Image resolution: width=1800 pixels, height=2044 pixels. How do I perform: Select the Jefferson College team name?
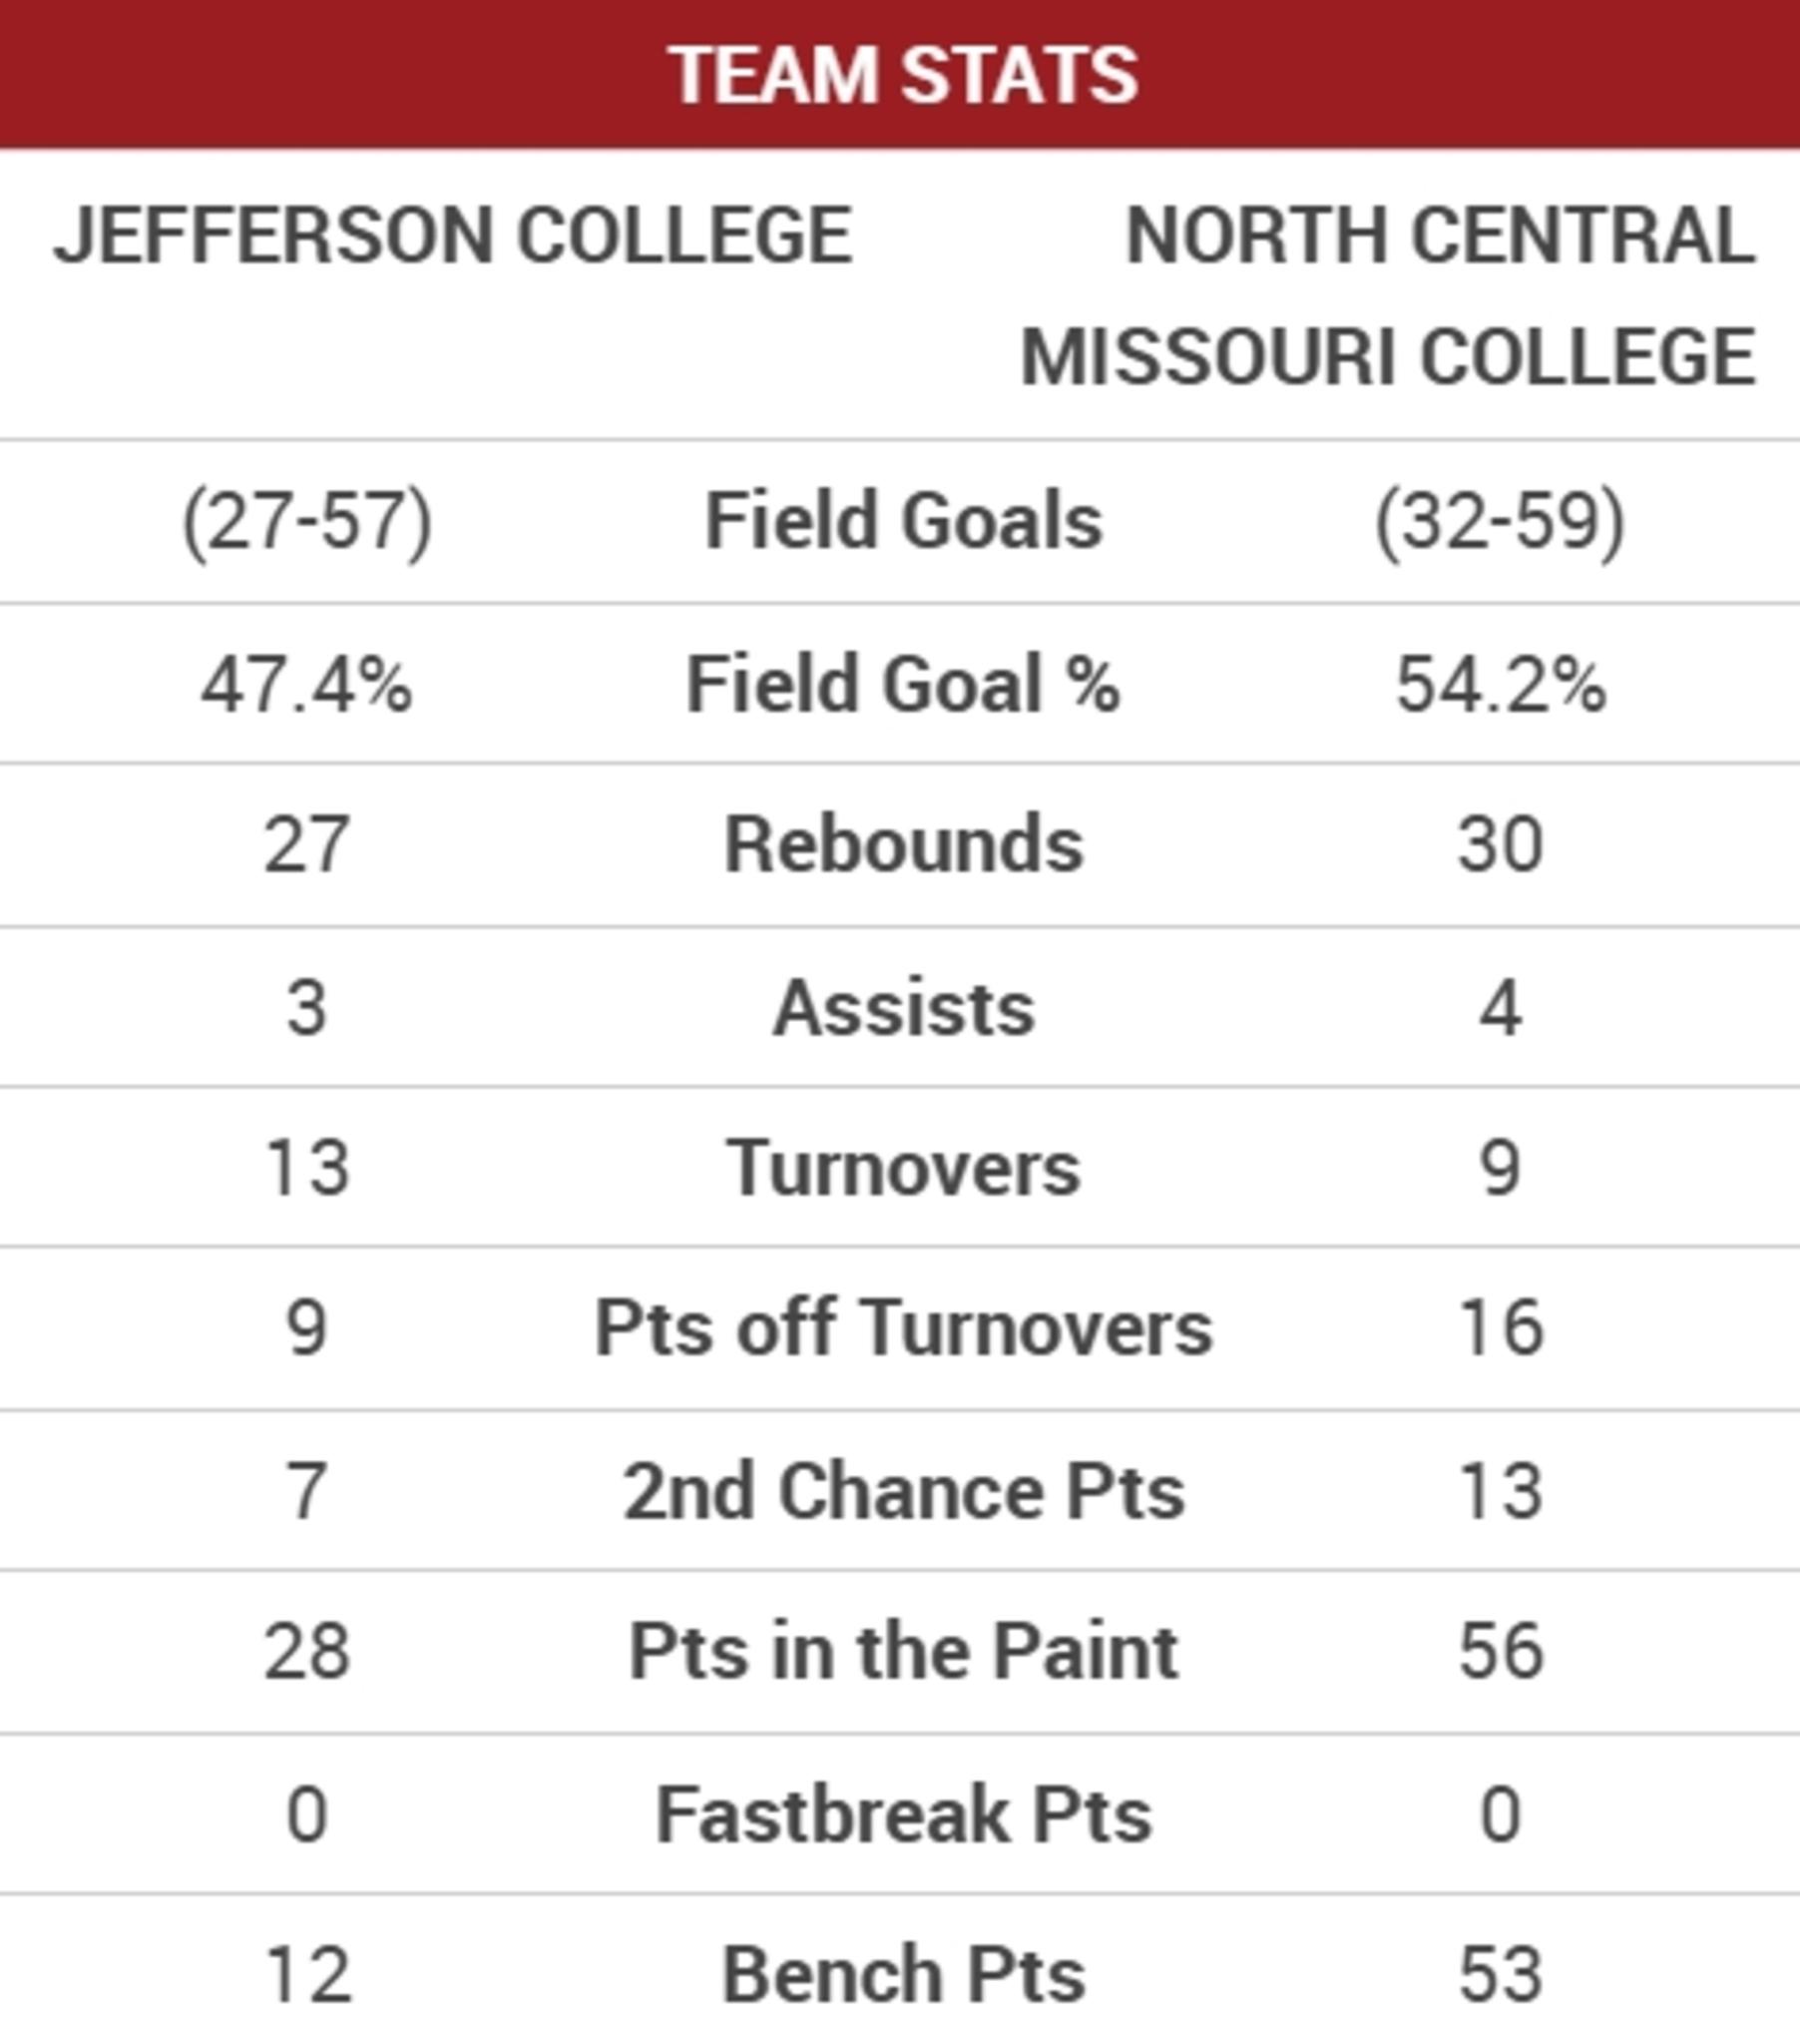click(x=453, y=236)
